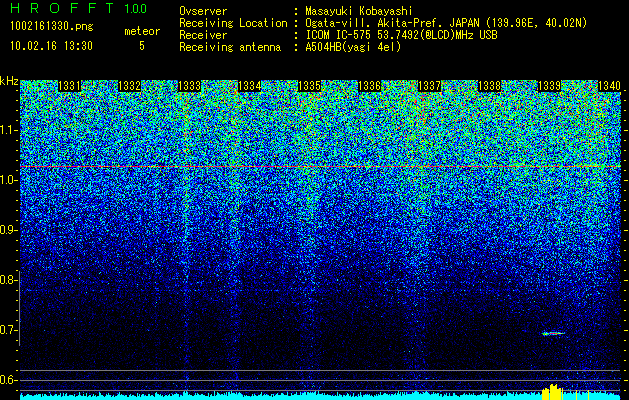
Task: Click the ICOM IC-575 receiver text
Action: click(401, 35)
